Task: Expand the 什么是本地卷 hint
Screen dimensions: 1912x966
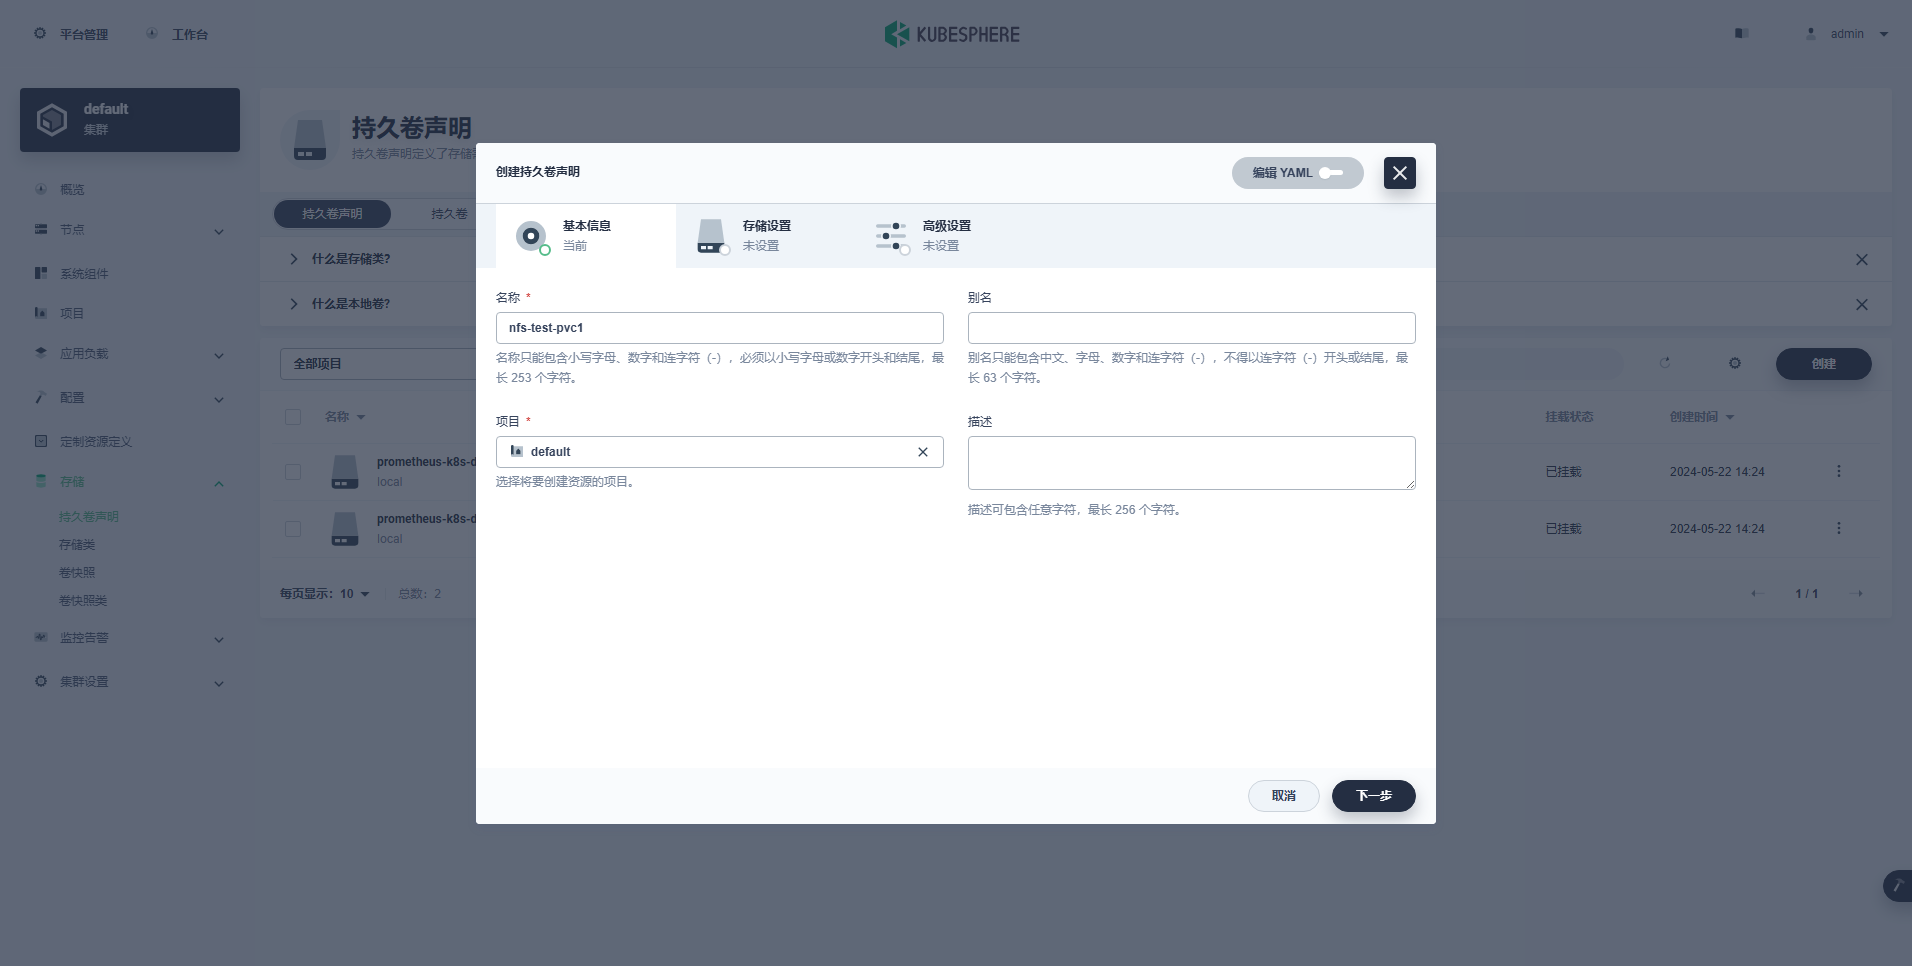Action: pyautogui.click(x=293, y=304)
